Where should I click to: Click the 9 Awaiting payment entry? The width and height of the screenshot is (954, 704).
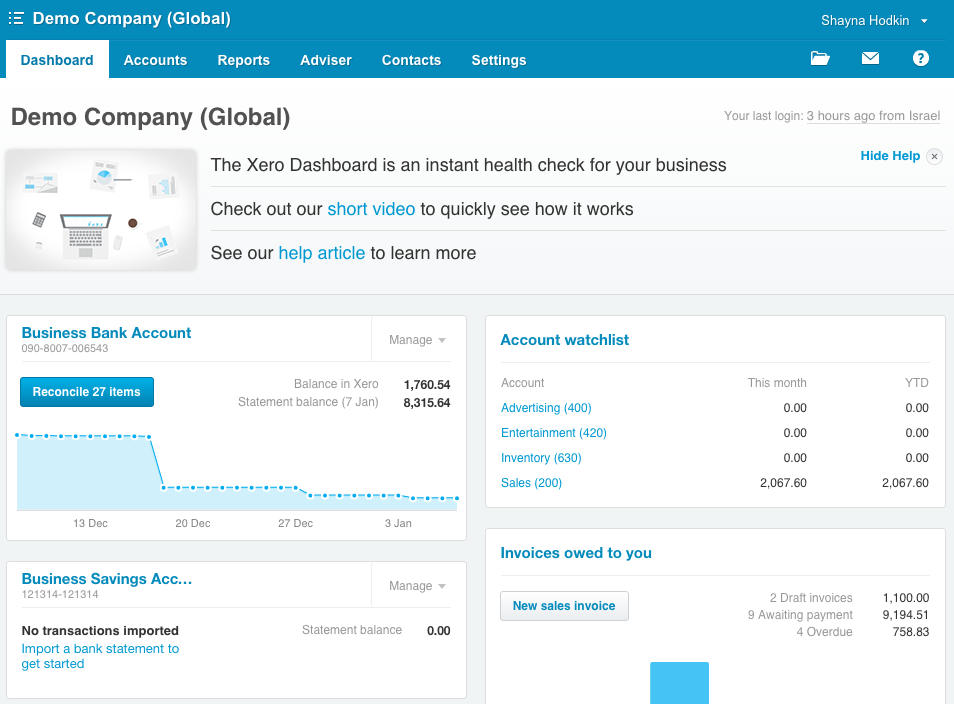(800, 615)
